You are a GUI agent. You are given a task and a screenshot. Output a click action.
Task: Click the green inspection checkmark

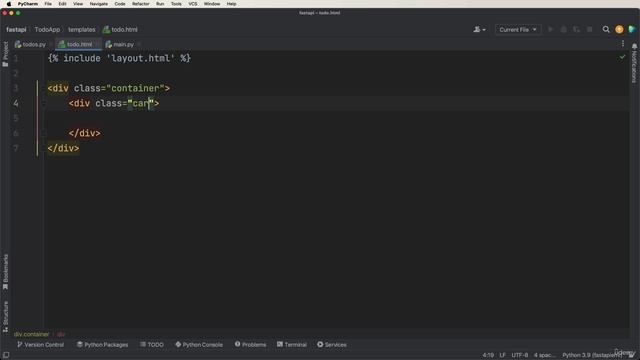pos(622,57)
